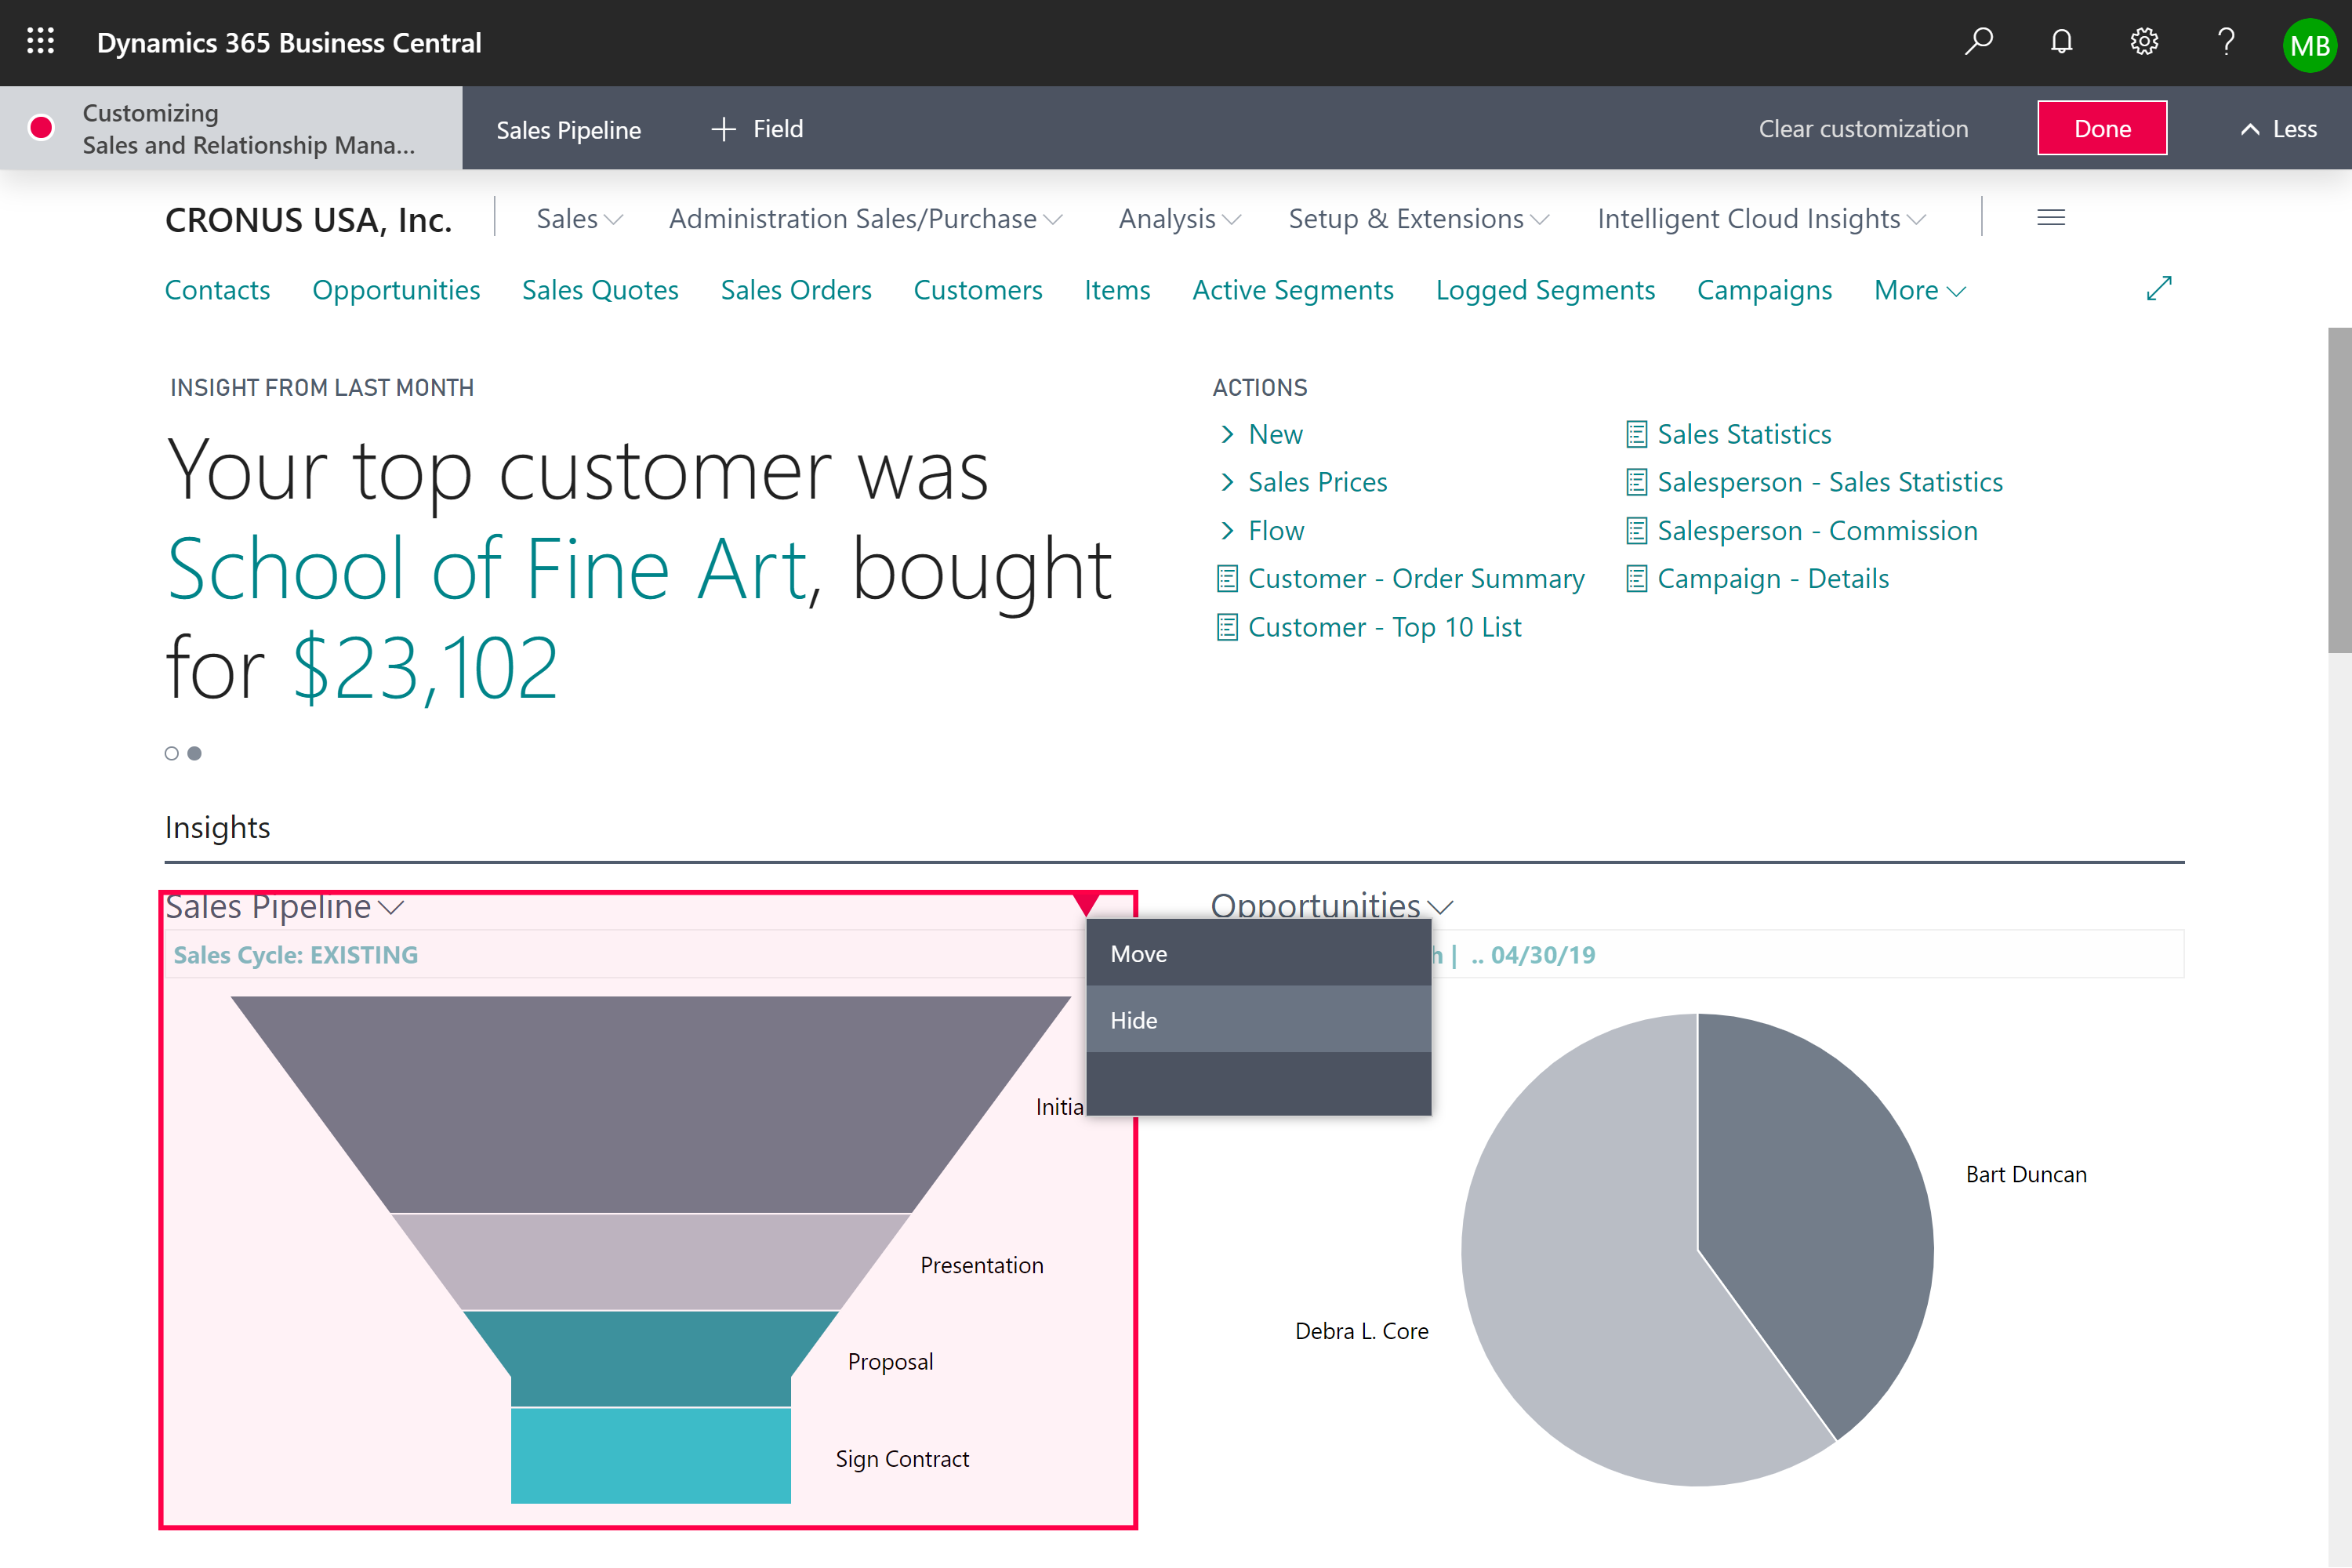Expand the New actions group
2352x1568 pixels.
click(x=1261, y=434)
